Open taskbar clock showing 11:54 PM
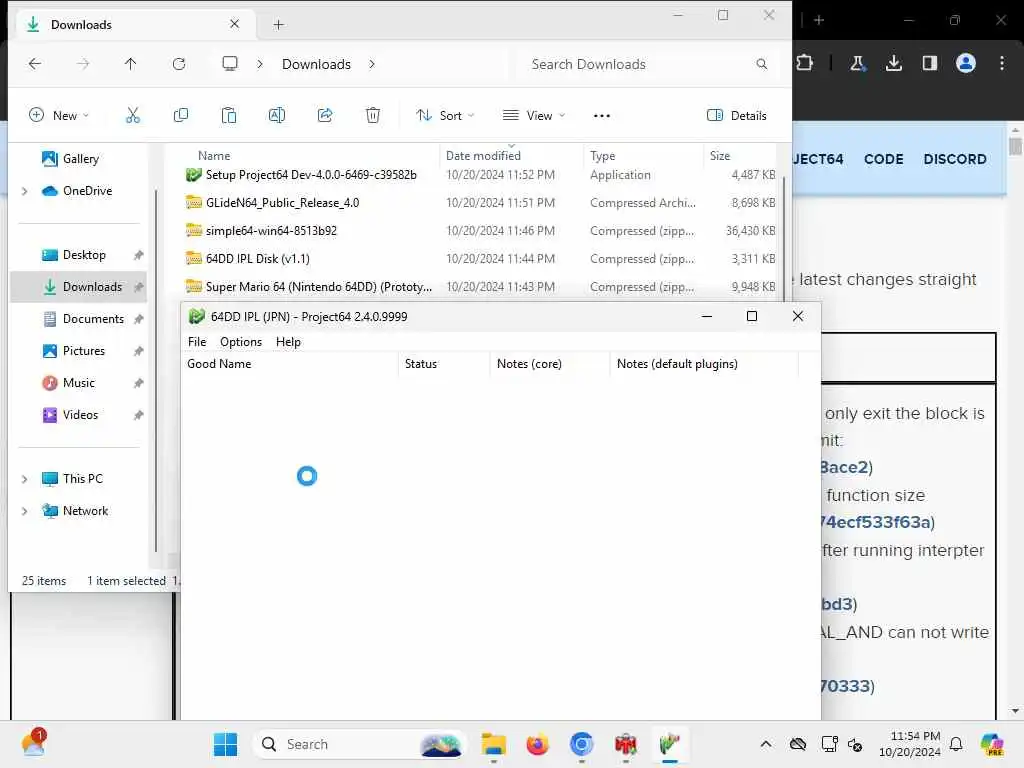Image resolution: width=1024 pixels, height=768 pixels. pyautogui.click(x=910, y=744)
